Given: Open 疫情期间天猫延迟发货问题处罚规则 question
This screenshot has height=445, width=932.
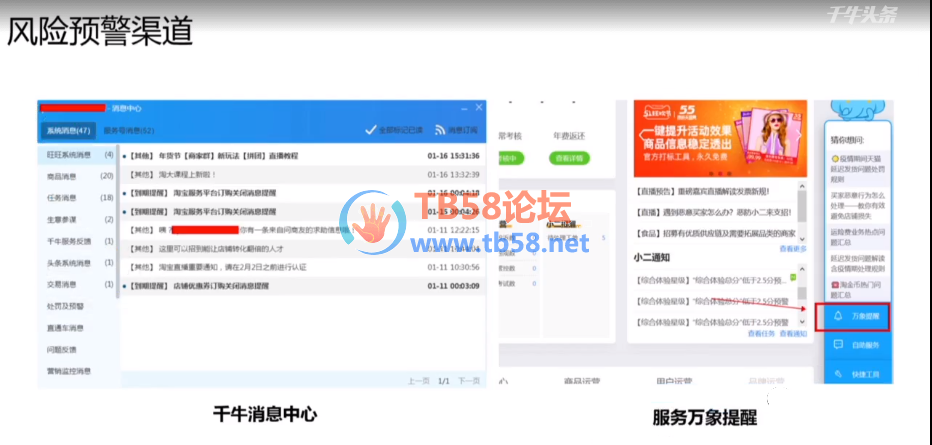Looking at the screenshot, I should [x=859, y=168].
